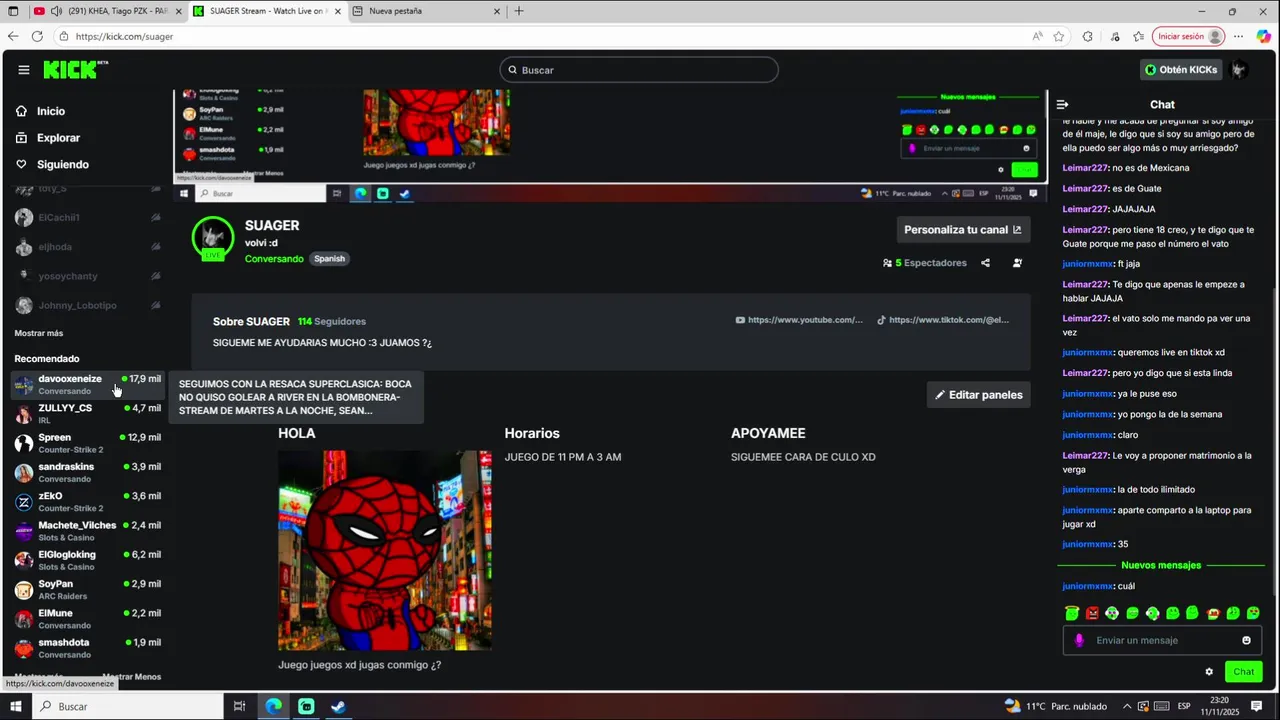Image resolution: width=1280 pixels, height=720 pixels.
Task: Open the Edge Copilot icon
Action: (1264, 36)
